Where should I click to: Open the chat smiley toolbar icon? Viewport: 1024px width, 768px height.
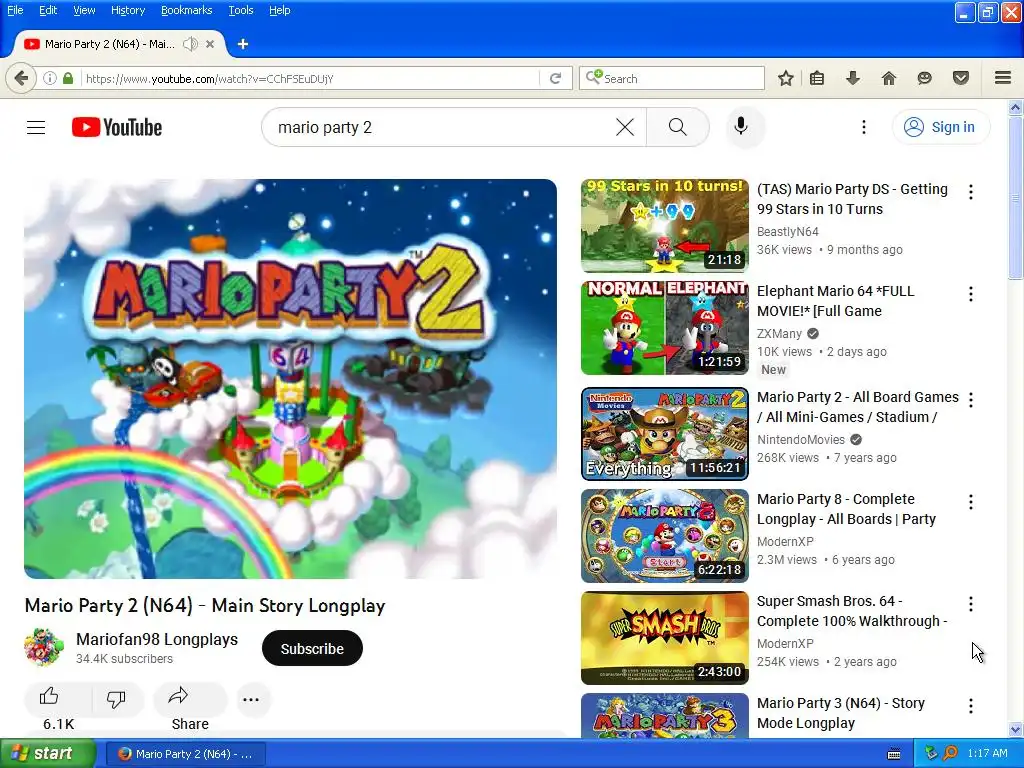[924, 78]
